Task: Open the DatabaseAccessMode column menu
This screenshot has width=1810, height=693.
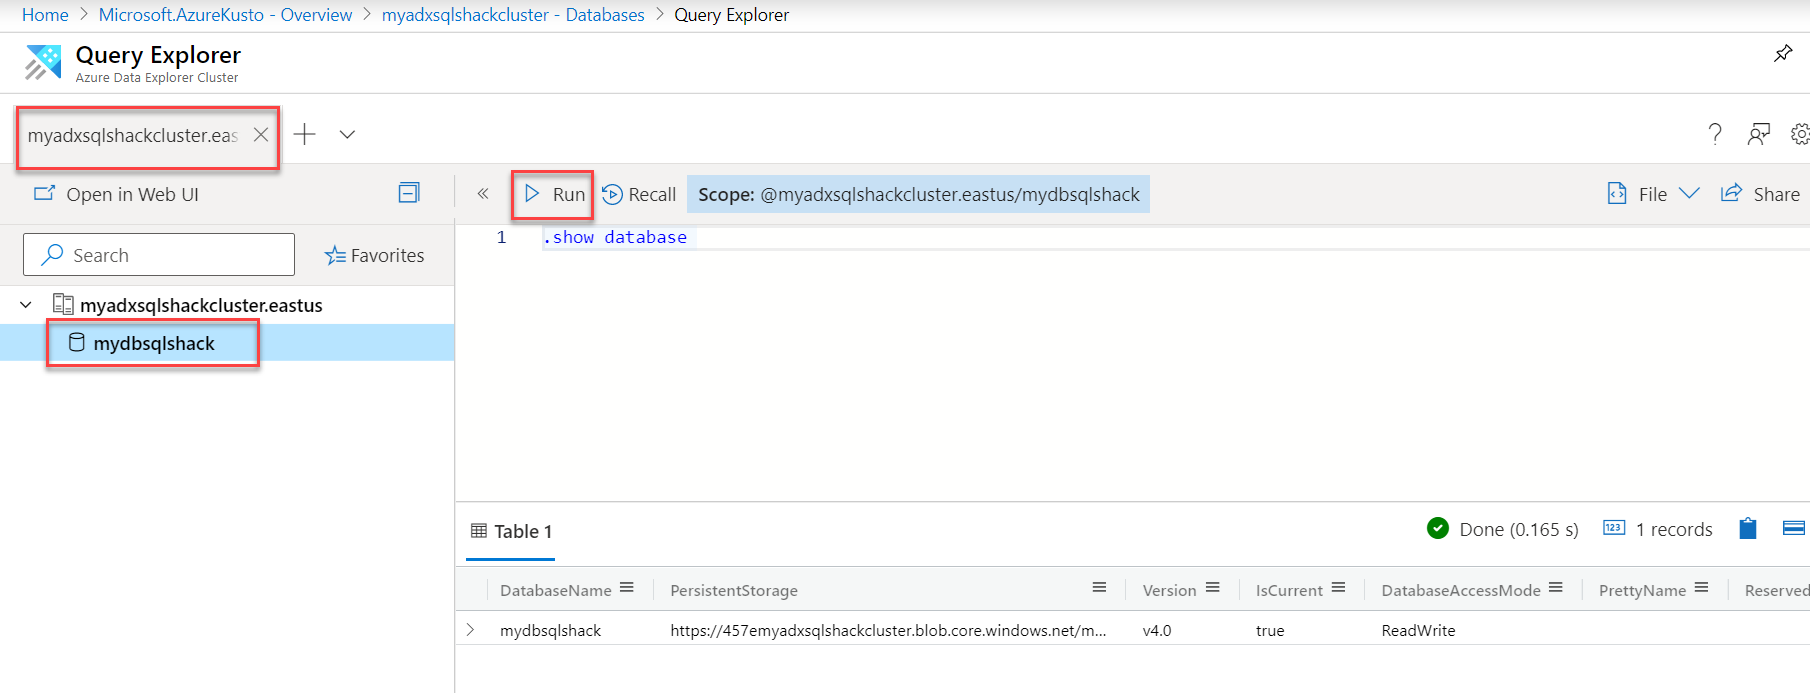Action: click(x=1555, y=588)
